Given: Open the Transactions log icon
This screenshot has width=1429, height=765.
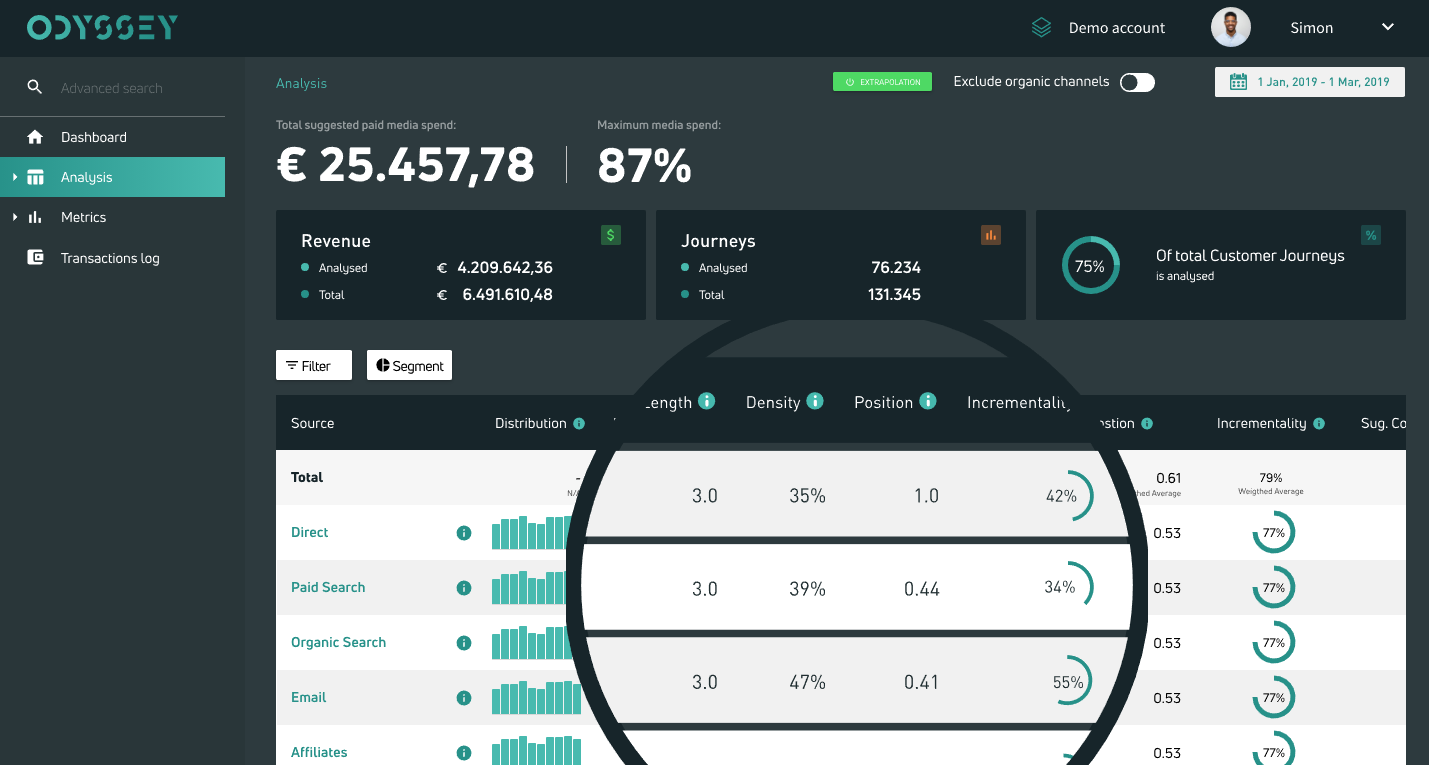Looking at the screenshot, I should point(37,257).
